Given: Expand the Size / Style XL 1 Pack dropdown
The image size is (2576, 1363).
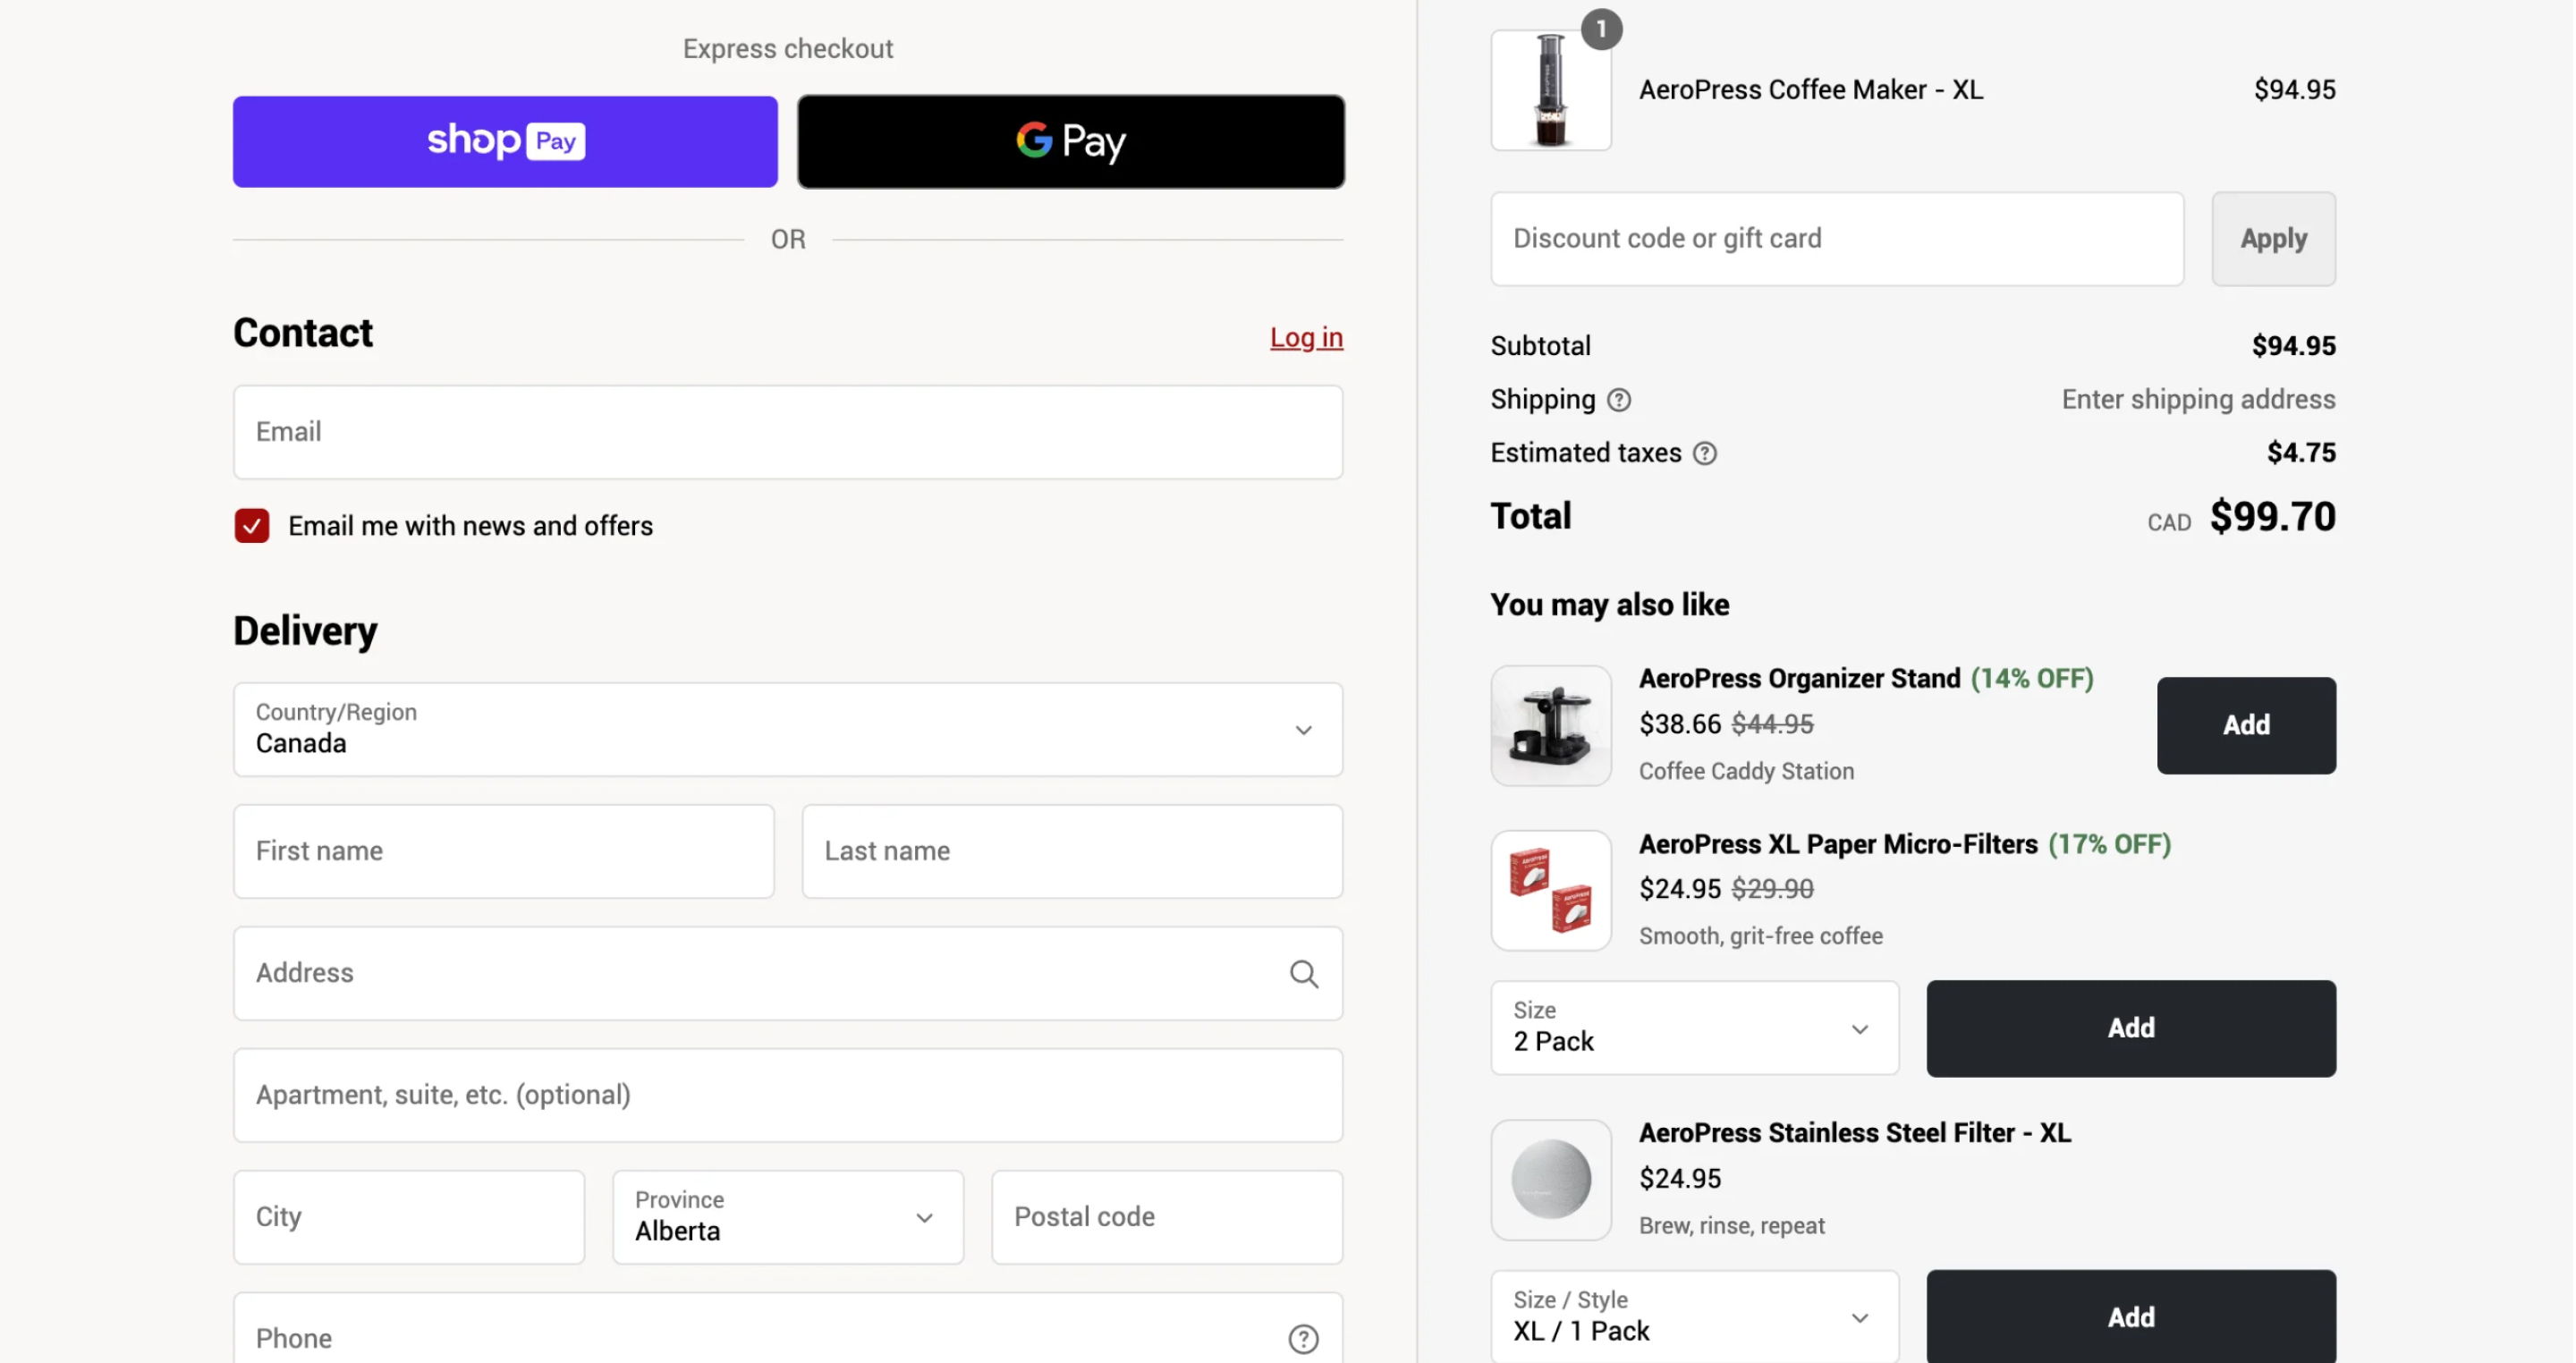Looking at the screenshot, I should (x=1694, y=1317).
